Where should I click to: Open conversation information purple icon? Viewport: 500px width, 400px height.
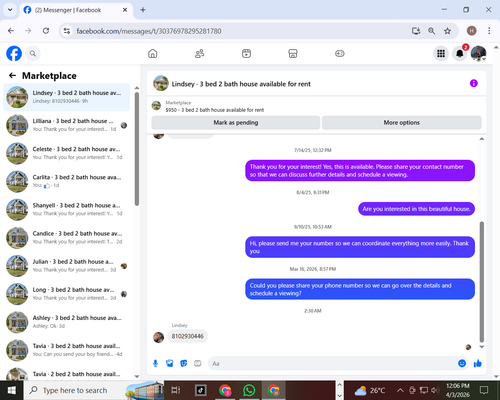(474, 83)
